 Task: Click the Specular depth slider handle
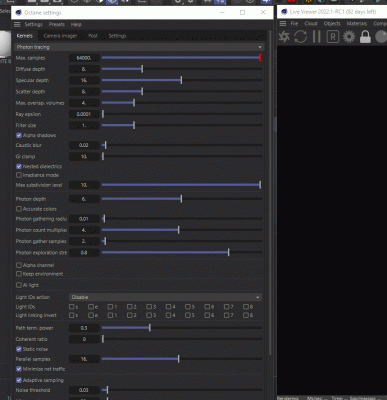pyautogui.click(x=181, y=80)
